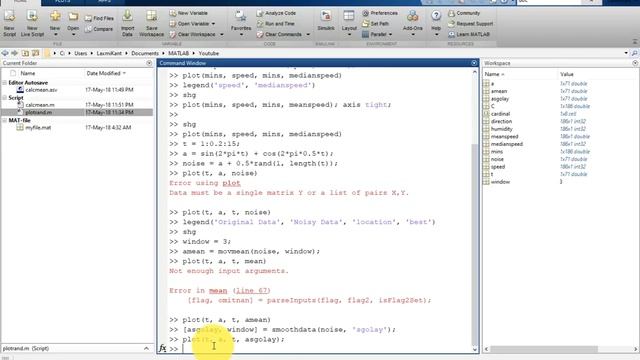Screen dimensions: 640x360
Task: Open the Clear Workspace dropdown arrow
Action: coord(222,35)
